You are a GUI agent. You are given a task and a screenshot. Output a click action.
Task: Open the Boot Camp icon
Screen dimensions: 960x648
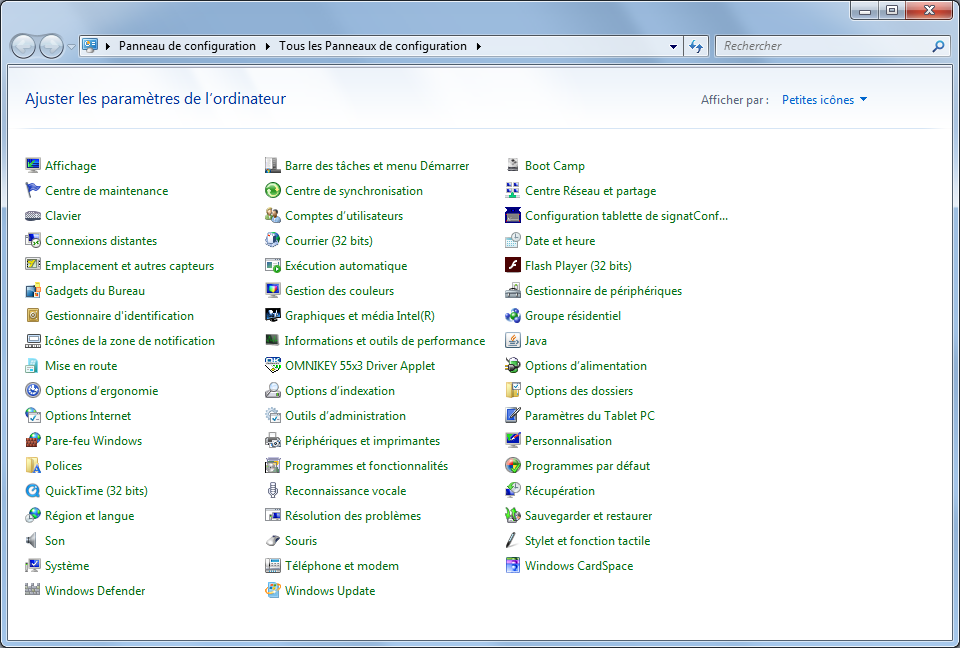pos(512,165)
